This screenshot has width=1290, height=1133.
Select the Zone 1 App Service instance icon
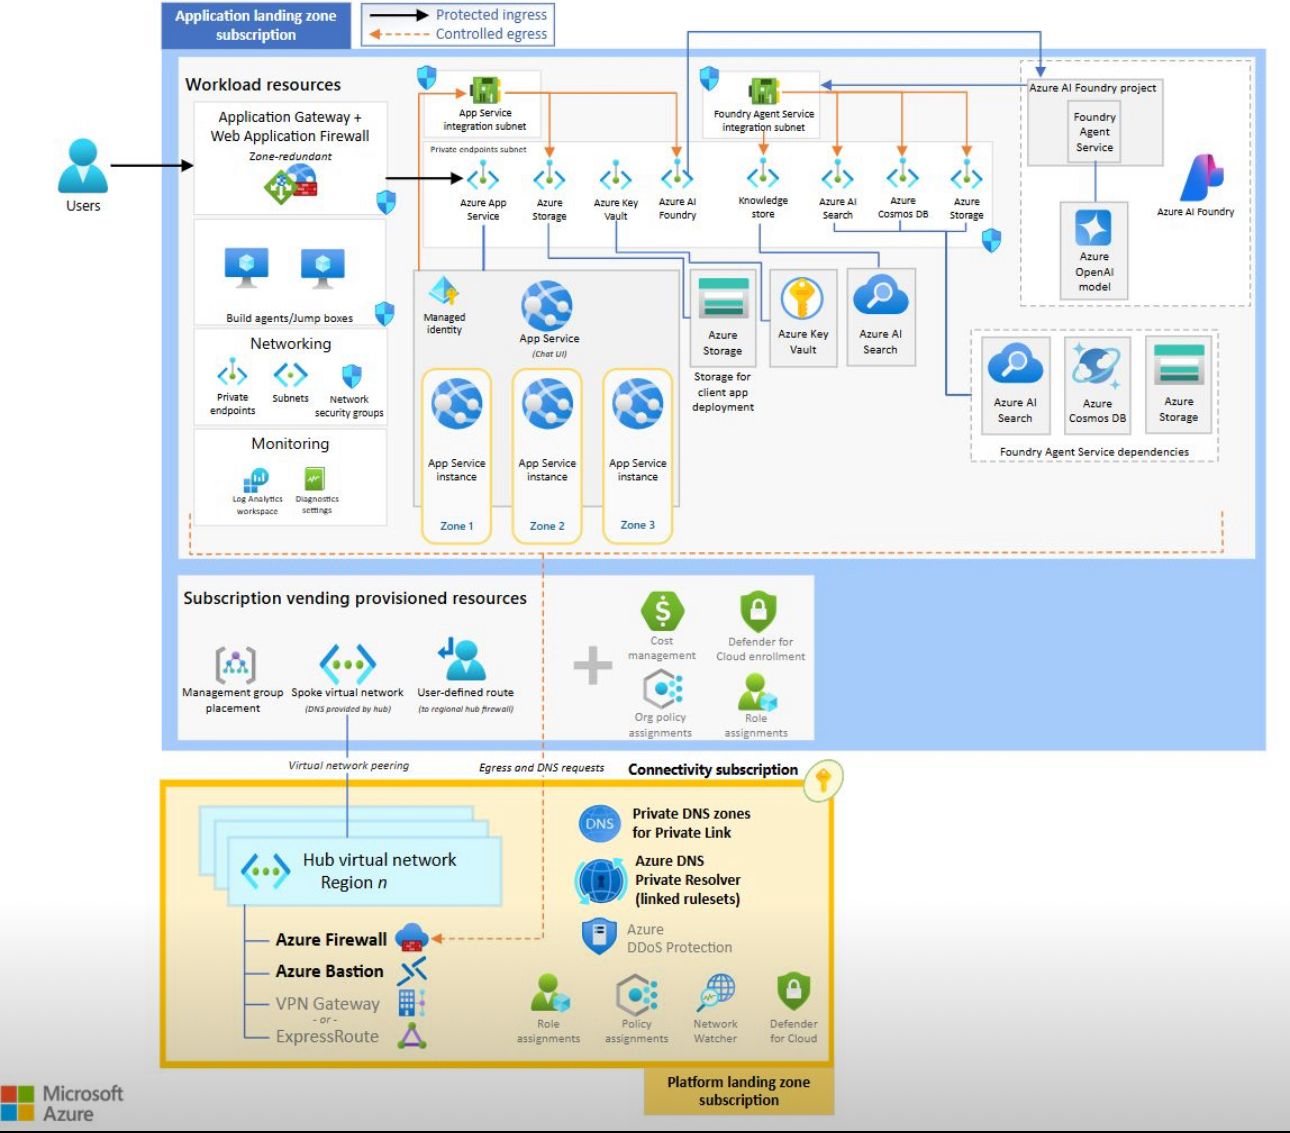point(457,403)
